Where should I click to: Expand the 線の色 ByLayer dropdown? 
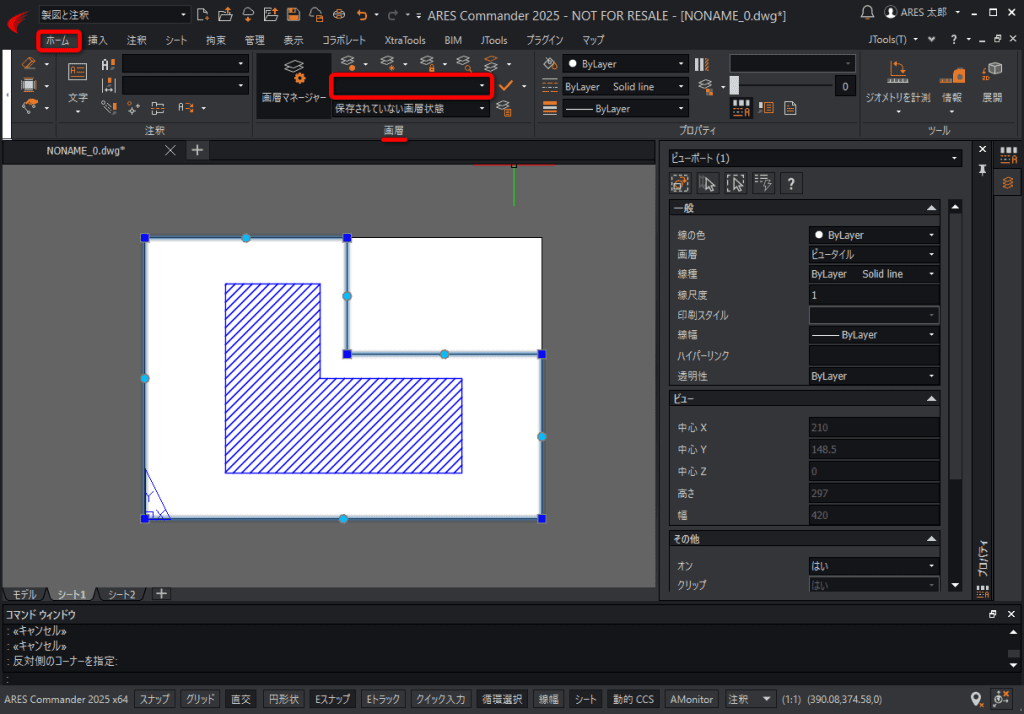pyautogui.click(x=874, y=235)
